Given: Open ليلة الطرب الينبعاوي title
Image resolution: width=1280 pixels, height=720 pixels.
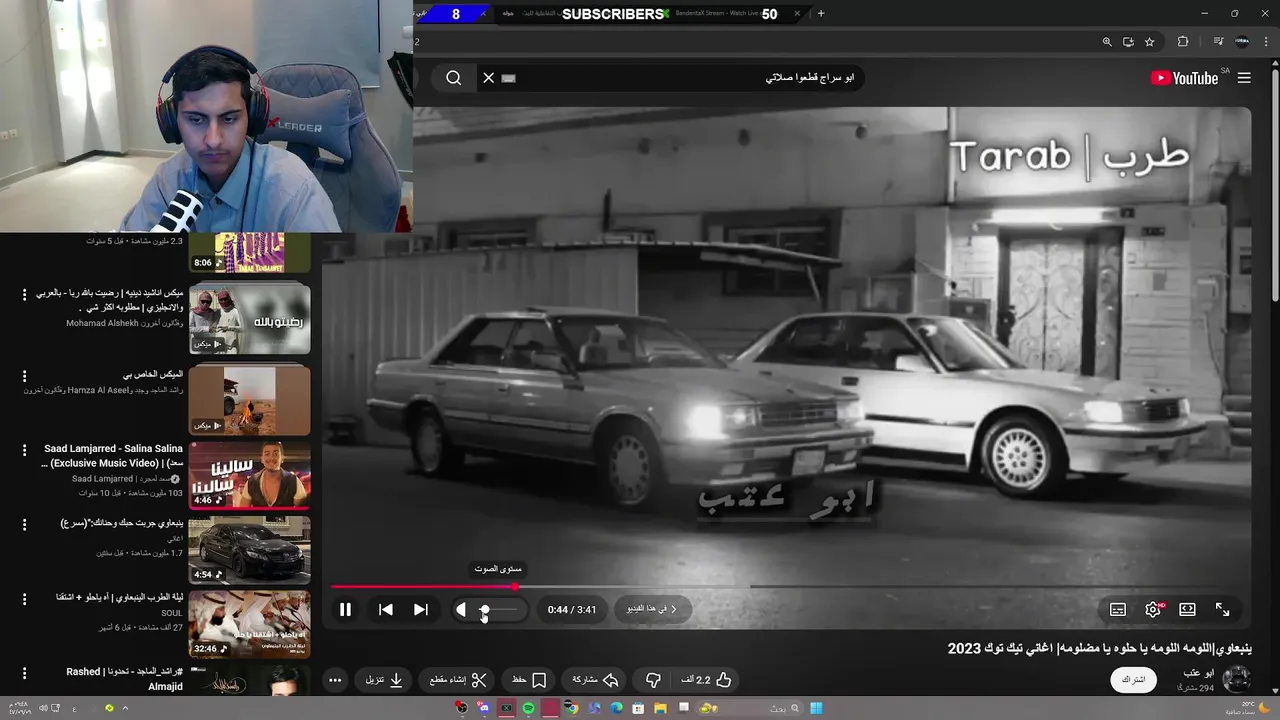Looking at the screenshot, I should click(120, 597).
